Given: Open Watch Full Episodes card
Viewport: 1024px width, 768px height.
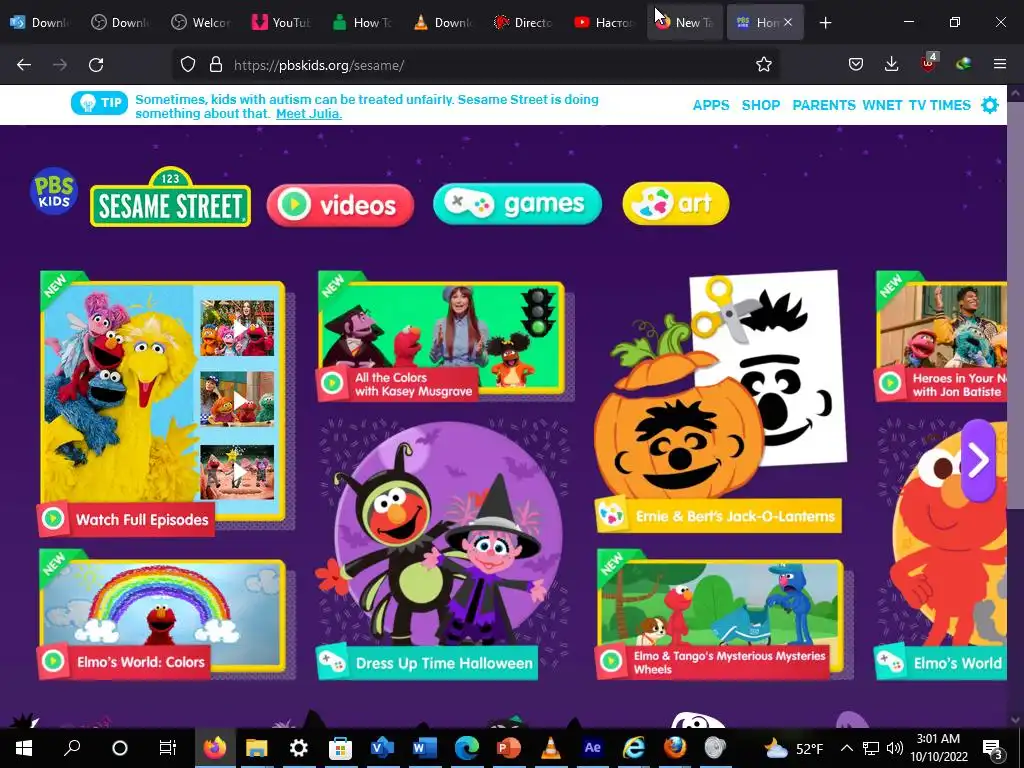Looking at the screenshot, I should point(162,404).
